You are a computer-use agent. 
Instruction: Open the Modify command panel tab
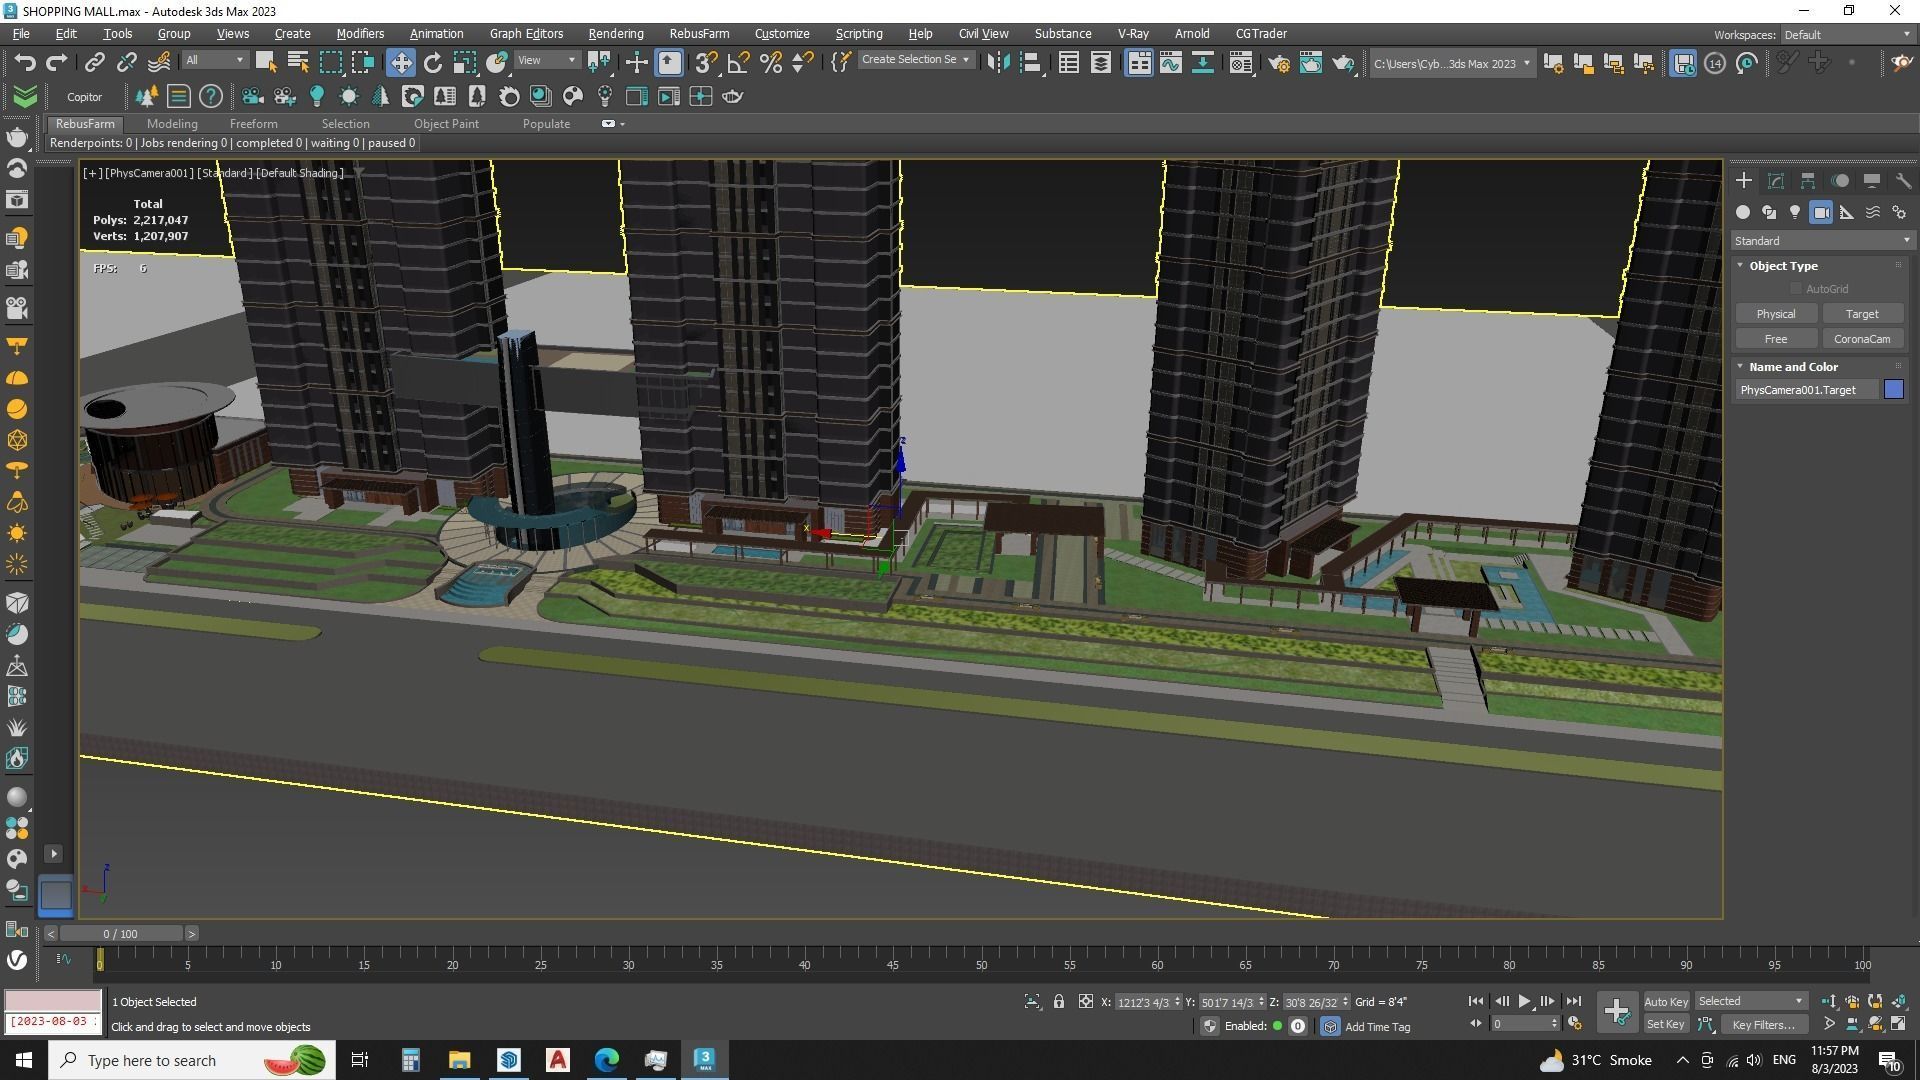(x=1776, y=181)
